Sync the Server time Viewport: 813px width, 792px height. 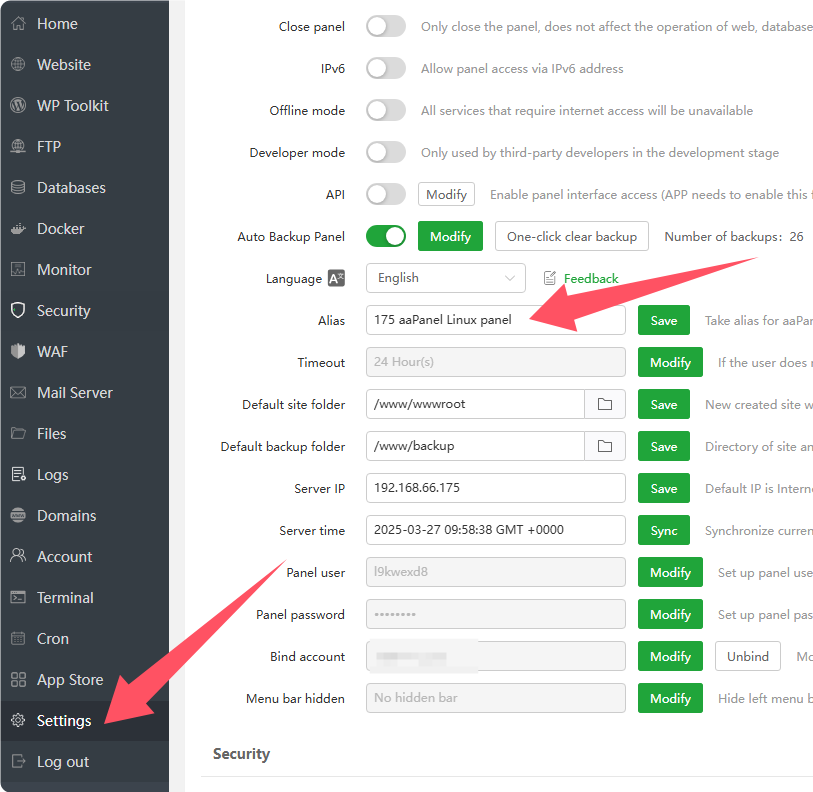pos(664,531)
